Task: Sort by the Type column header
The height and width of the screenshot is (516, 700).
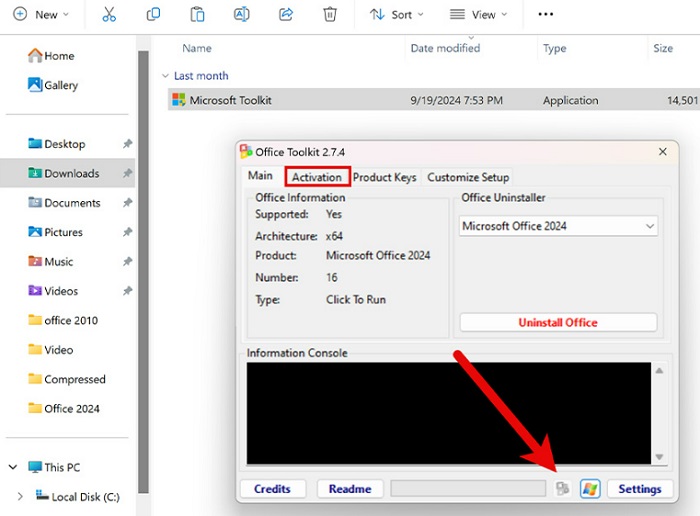Action: point(554,48)
